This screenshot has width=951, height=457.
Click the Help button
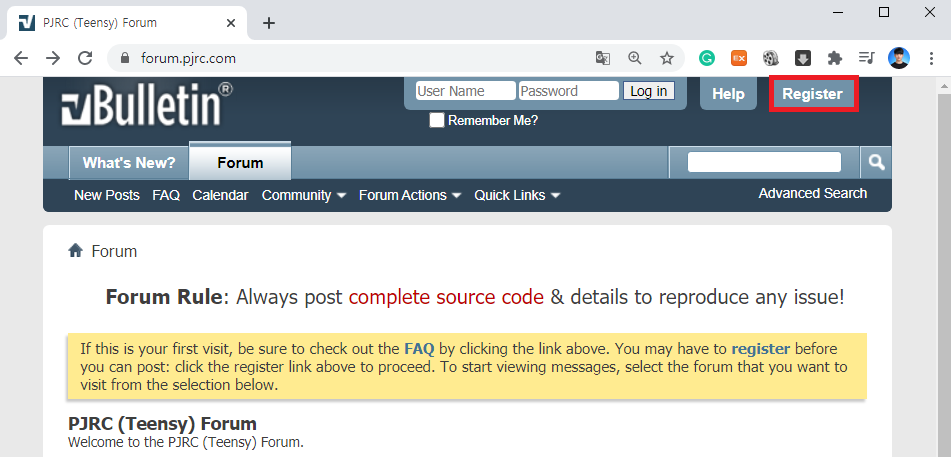728,94
